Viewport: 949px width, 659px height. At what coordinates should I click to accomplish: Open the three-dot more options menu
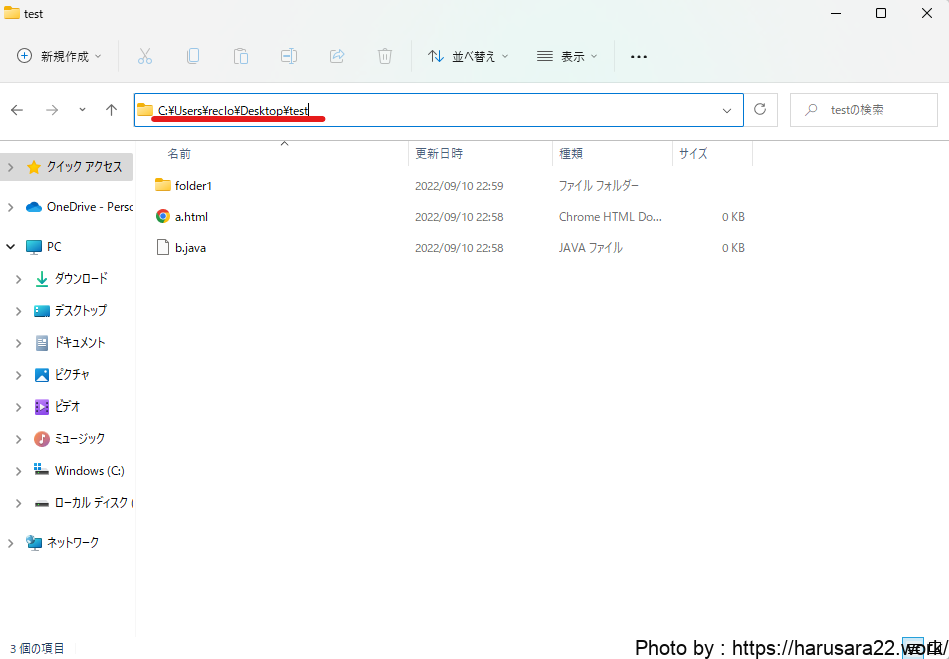coord(639,57)
